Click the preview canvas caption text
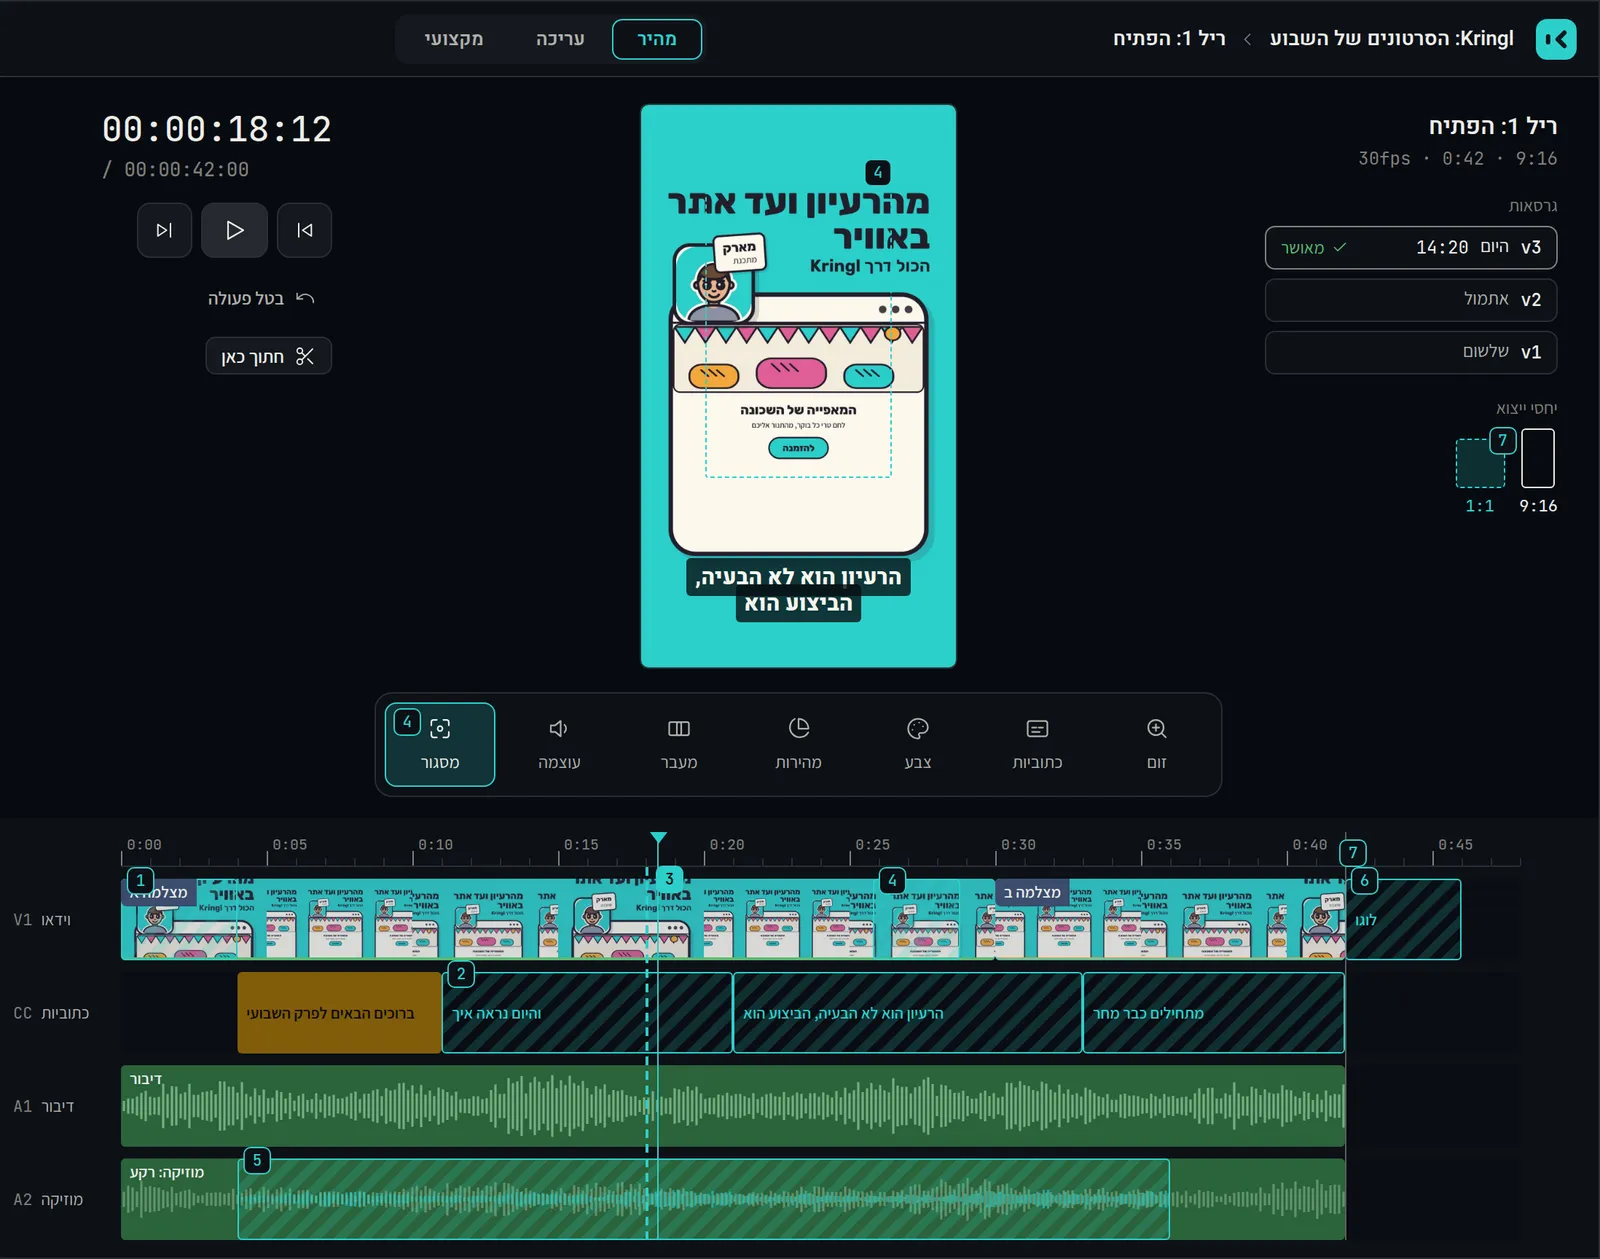The width and height of the screenshot is (1600, 1259). 798,590
